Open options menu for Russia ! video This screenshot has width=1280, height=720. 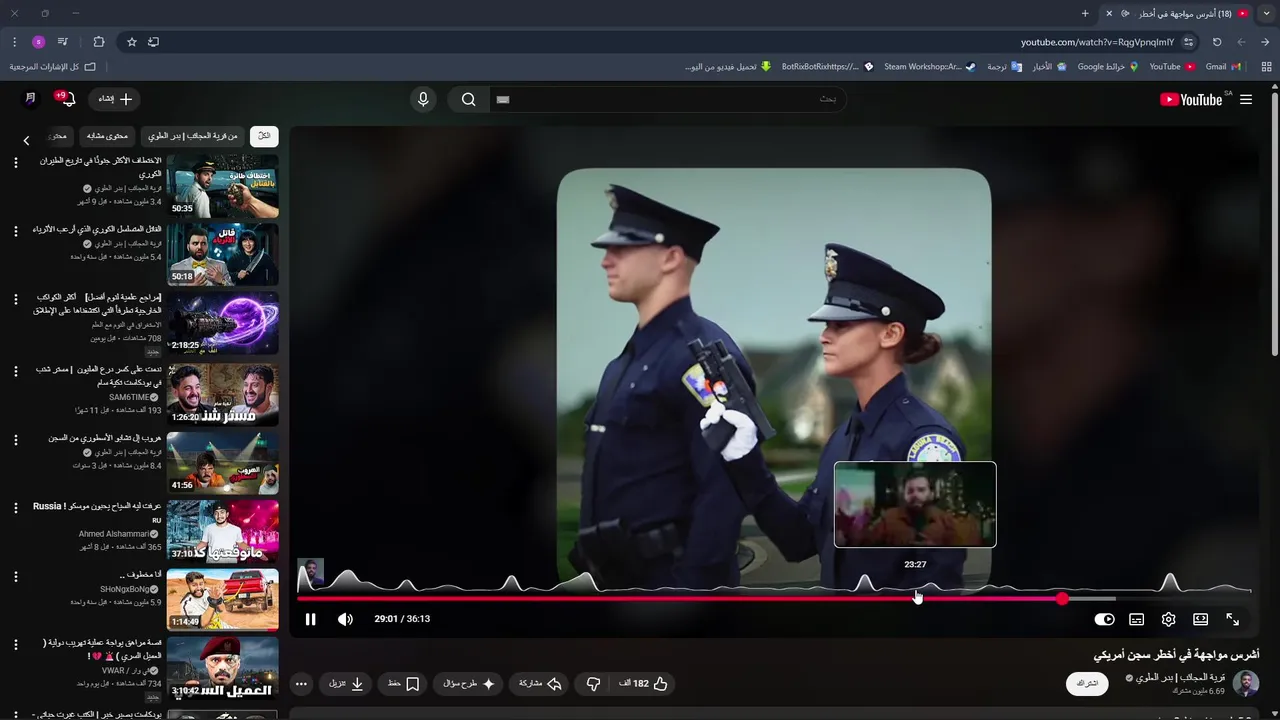(x=15, y=508)
